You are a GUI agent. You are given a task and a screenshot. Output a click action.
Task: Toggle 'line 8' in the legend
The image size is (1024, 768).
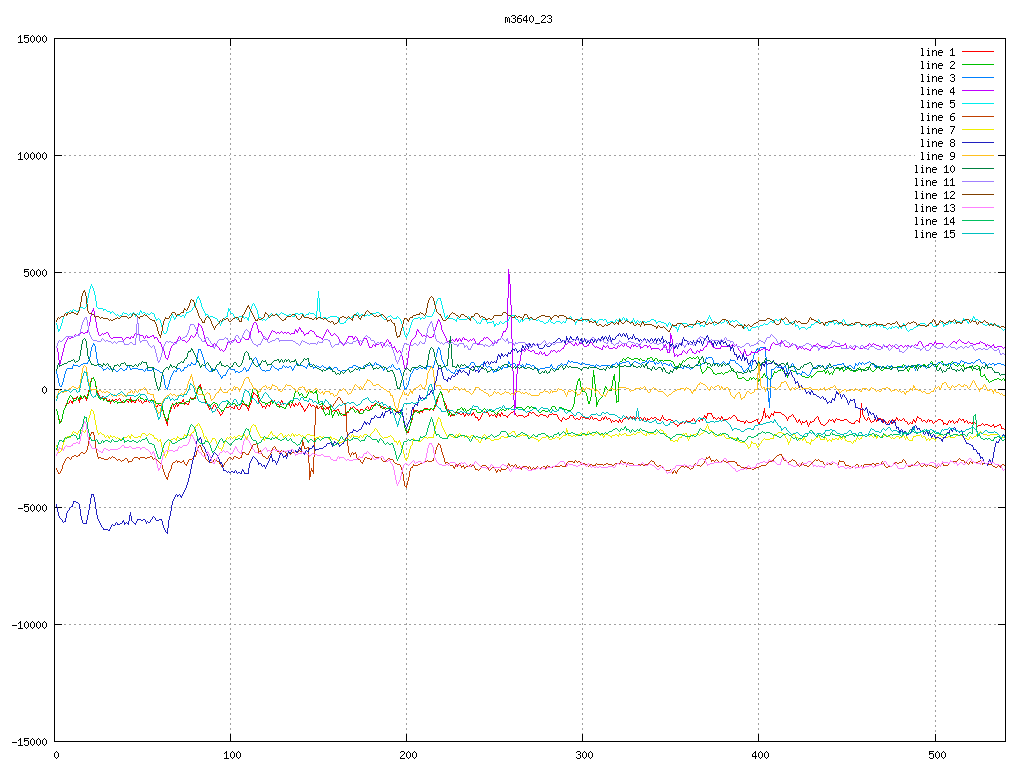(937, 143)
